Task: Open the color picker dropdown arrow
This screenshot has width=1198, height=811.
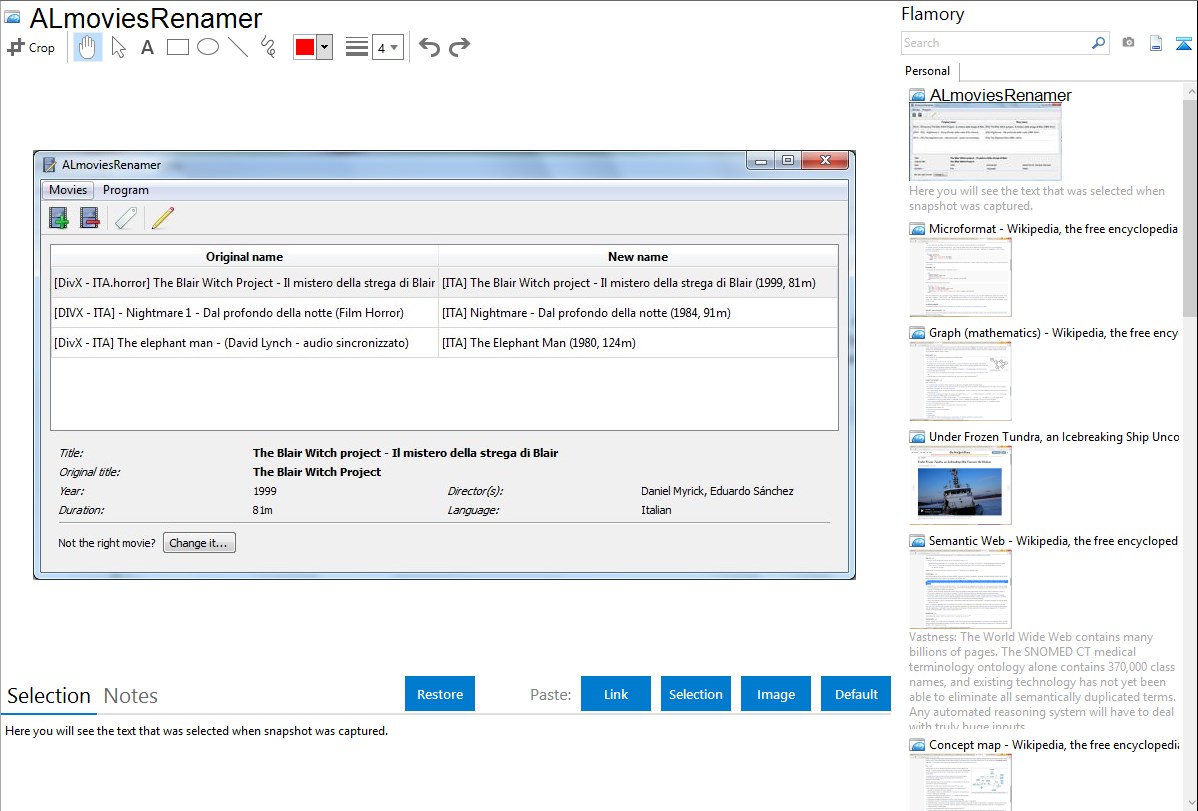Action: [x=325, y=47]
